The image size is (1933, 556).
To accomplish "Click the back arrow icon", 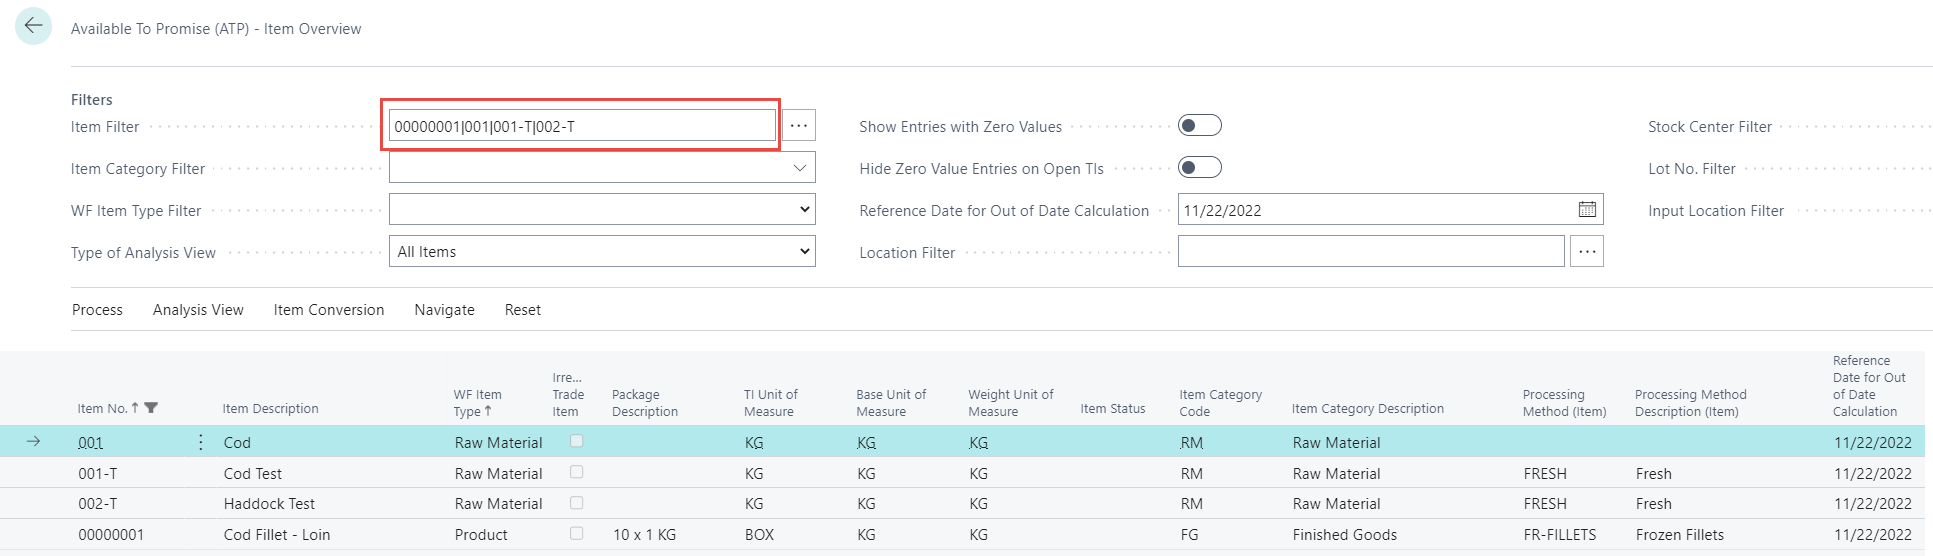I will 33,27.
